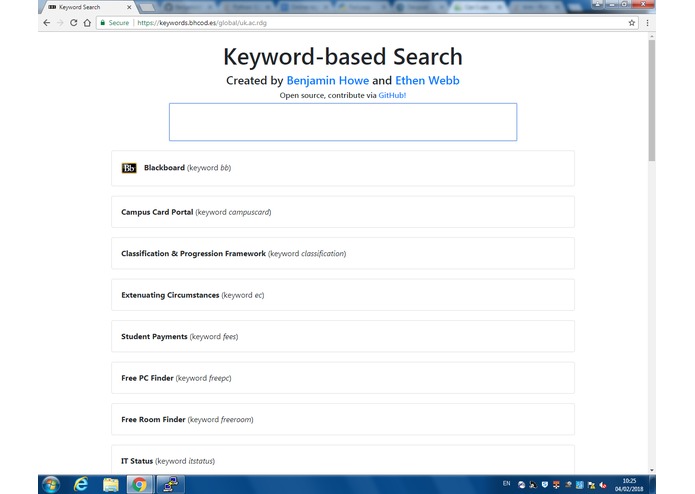Click the Blackboard Bb logo icon

click(x=129, y=168)
